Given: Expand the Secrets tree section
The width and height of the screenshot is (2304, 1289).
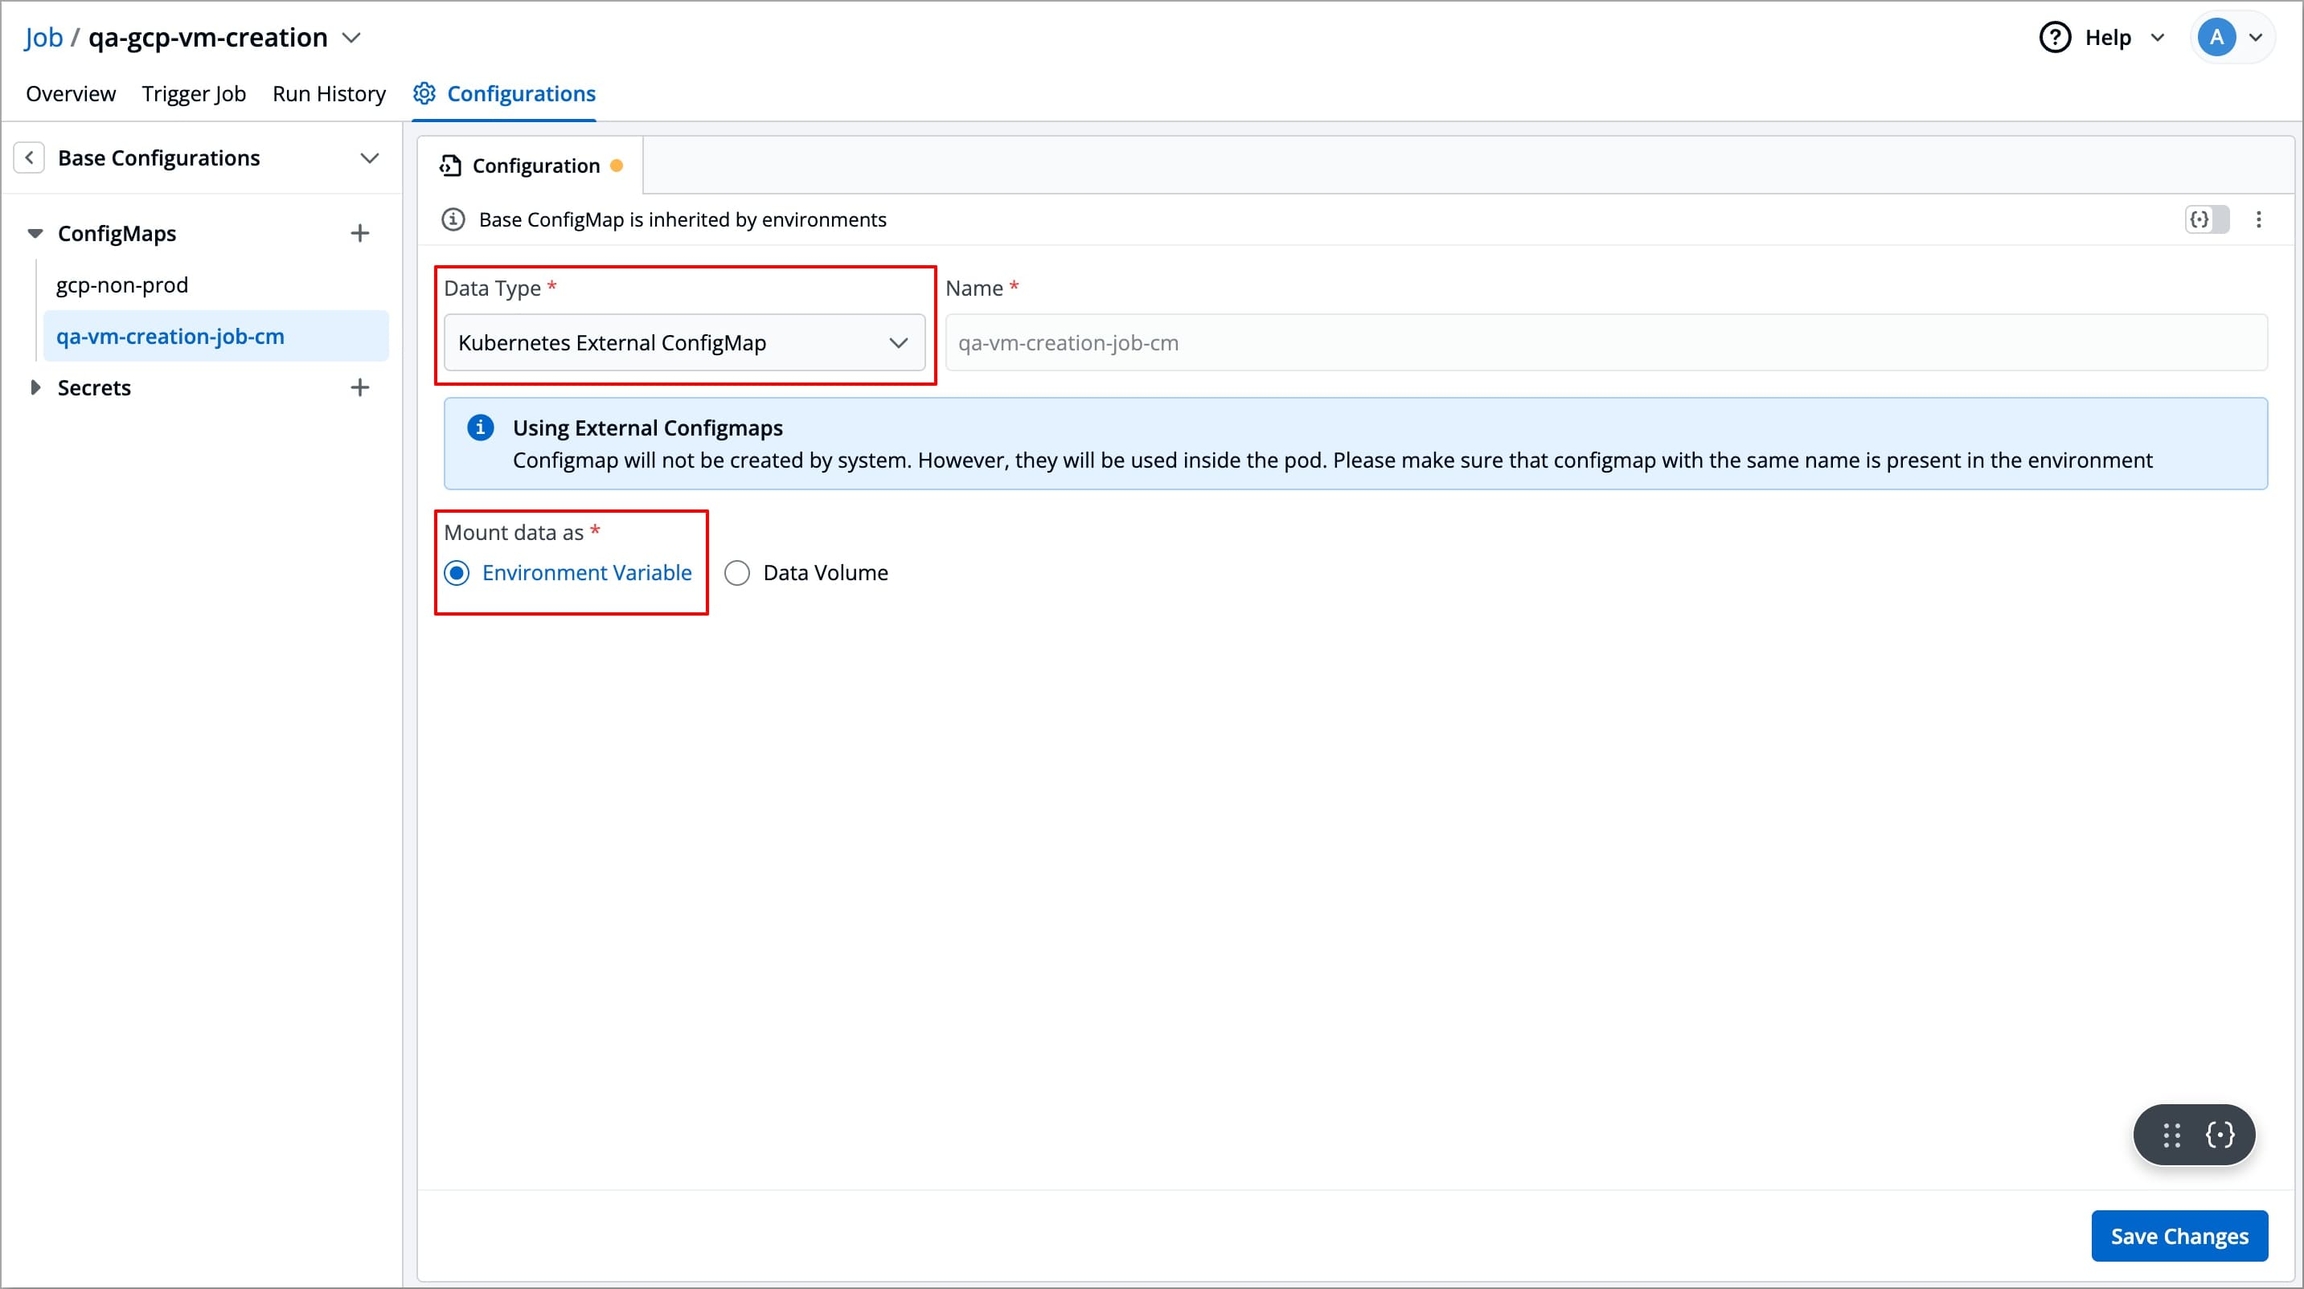Looking at the screenshot, I should [35, 387].
